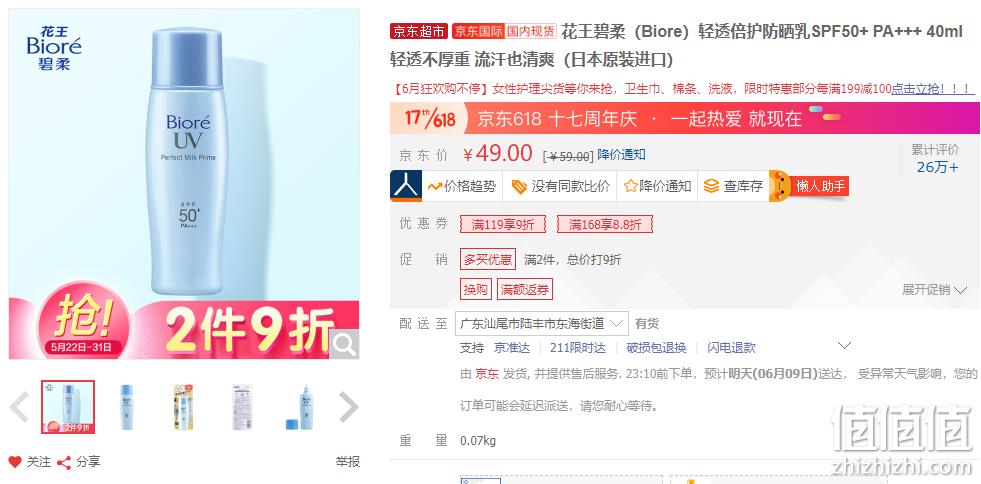
Task: Click the 分享 share icon
Action: 63,463
